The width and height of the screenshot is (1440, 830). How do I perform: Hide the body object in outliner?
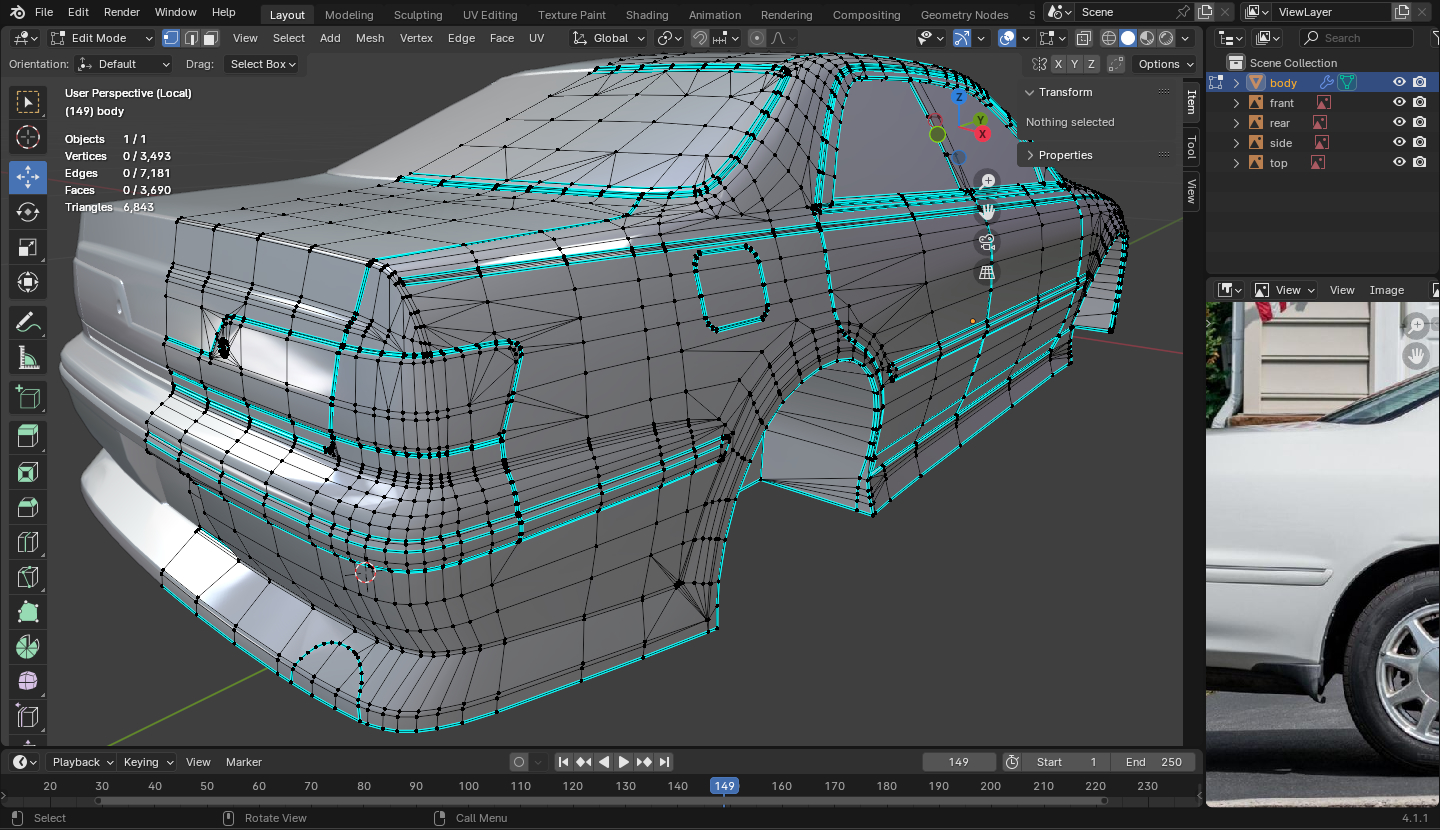[x=1399, y=83]
